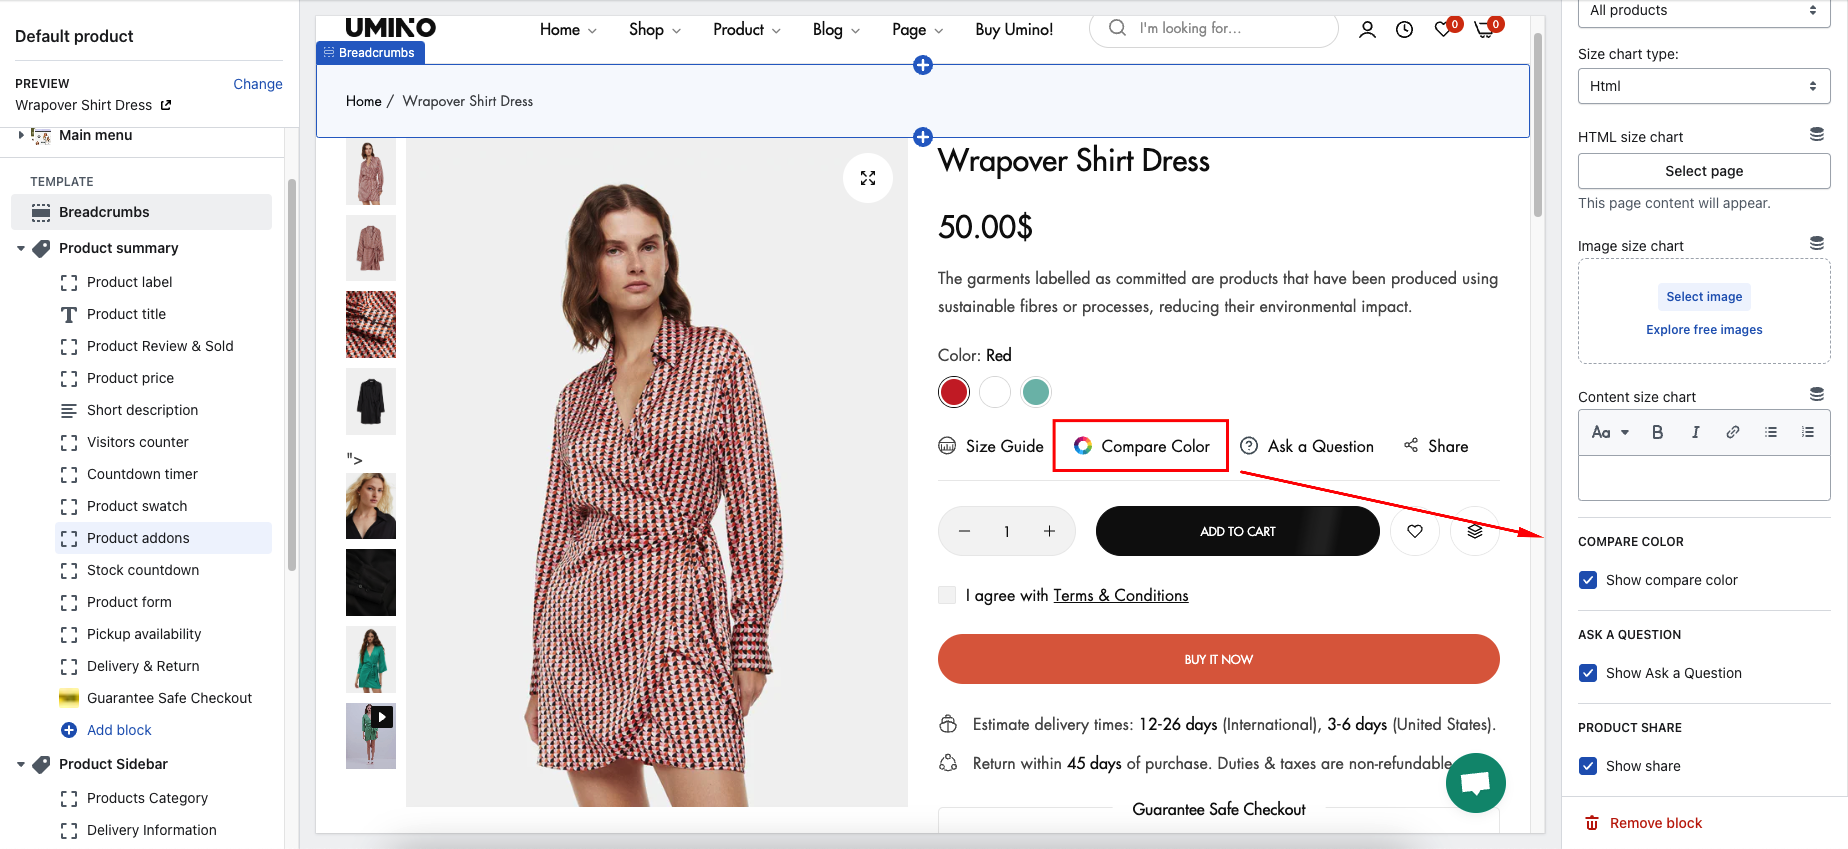Open the chat bubble widget

(1476, 783)
